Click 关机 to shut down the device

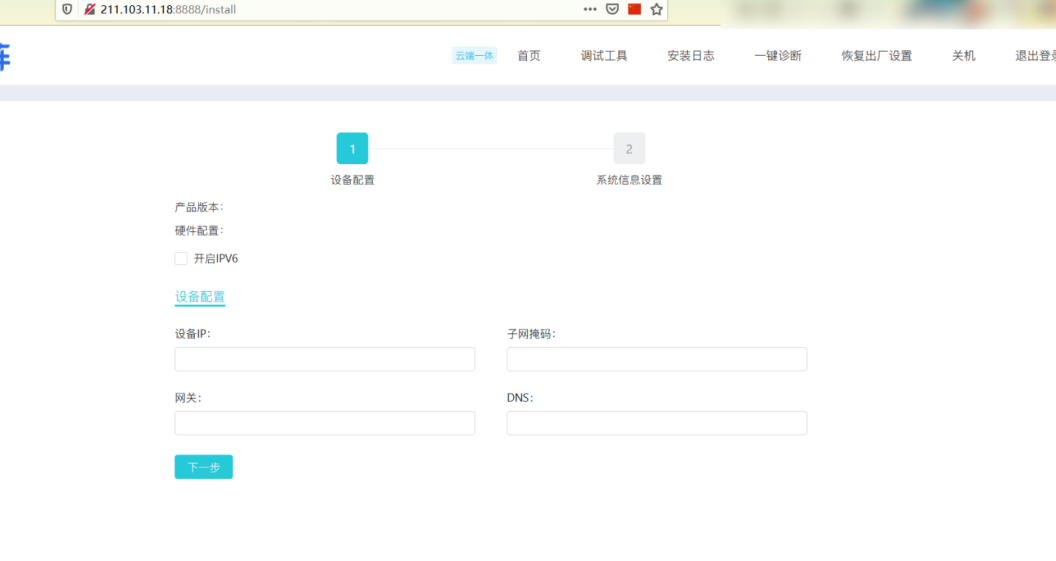(963, 56)
